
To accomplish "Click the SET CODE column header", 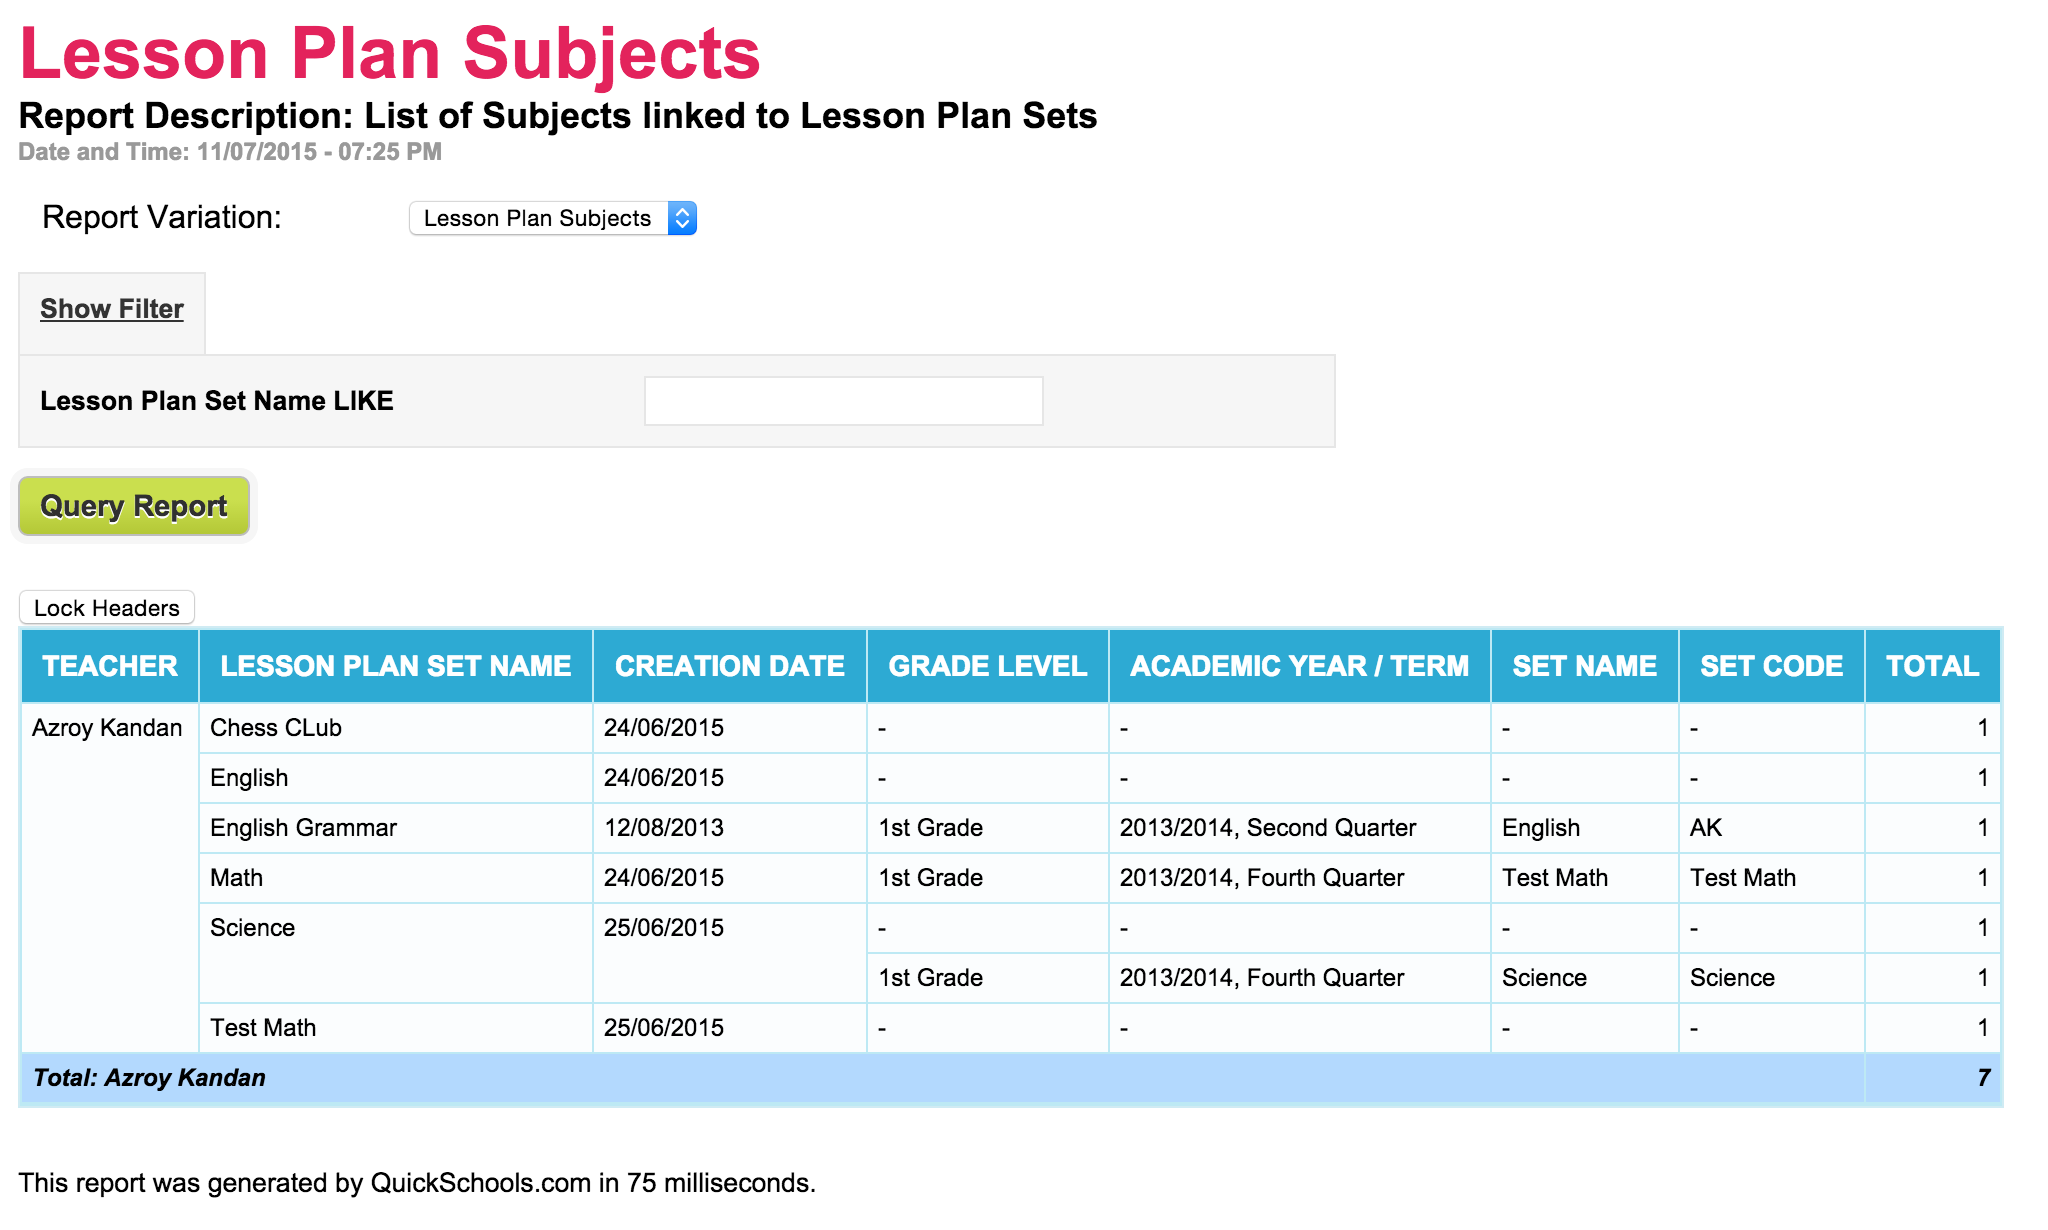I will [x=1771, y=666].
